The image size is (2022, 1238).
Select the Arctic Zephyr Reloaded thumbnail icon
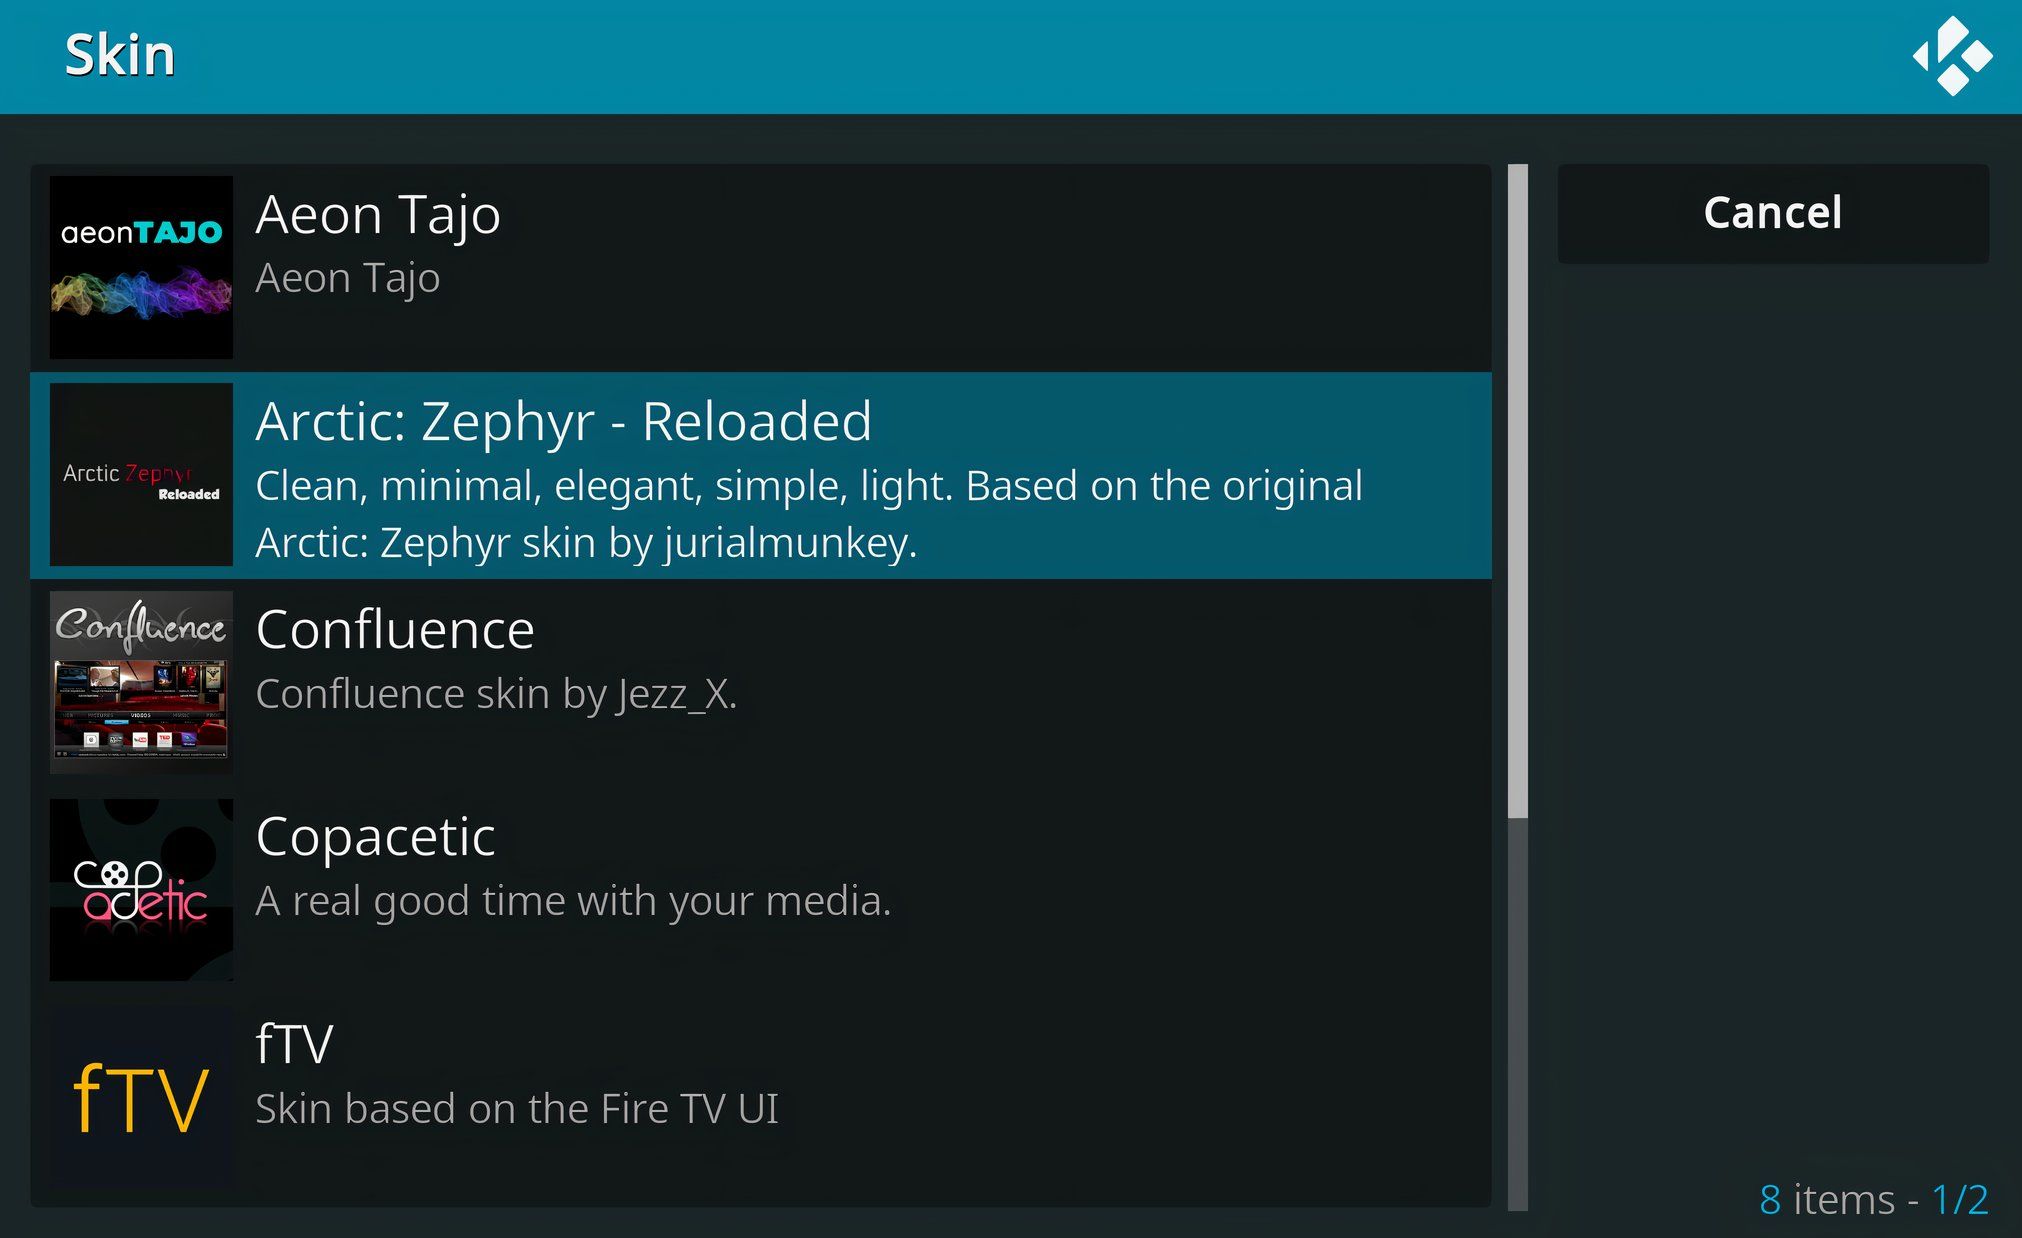tap(141, 475)
